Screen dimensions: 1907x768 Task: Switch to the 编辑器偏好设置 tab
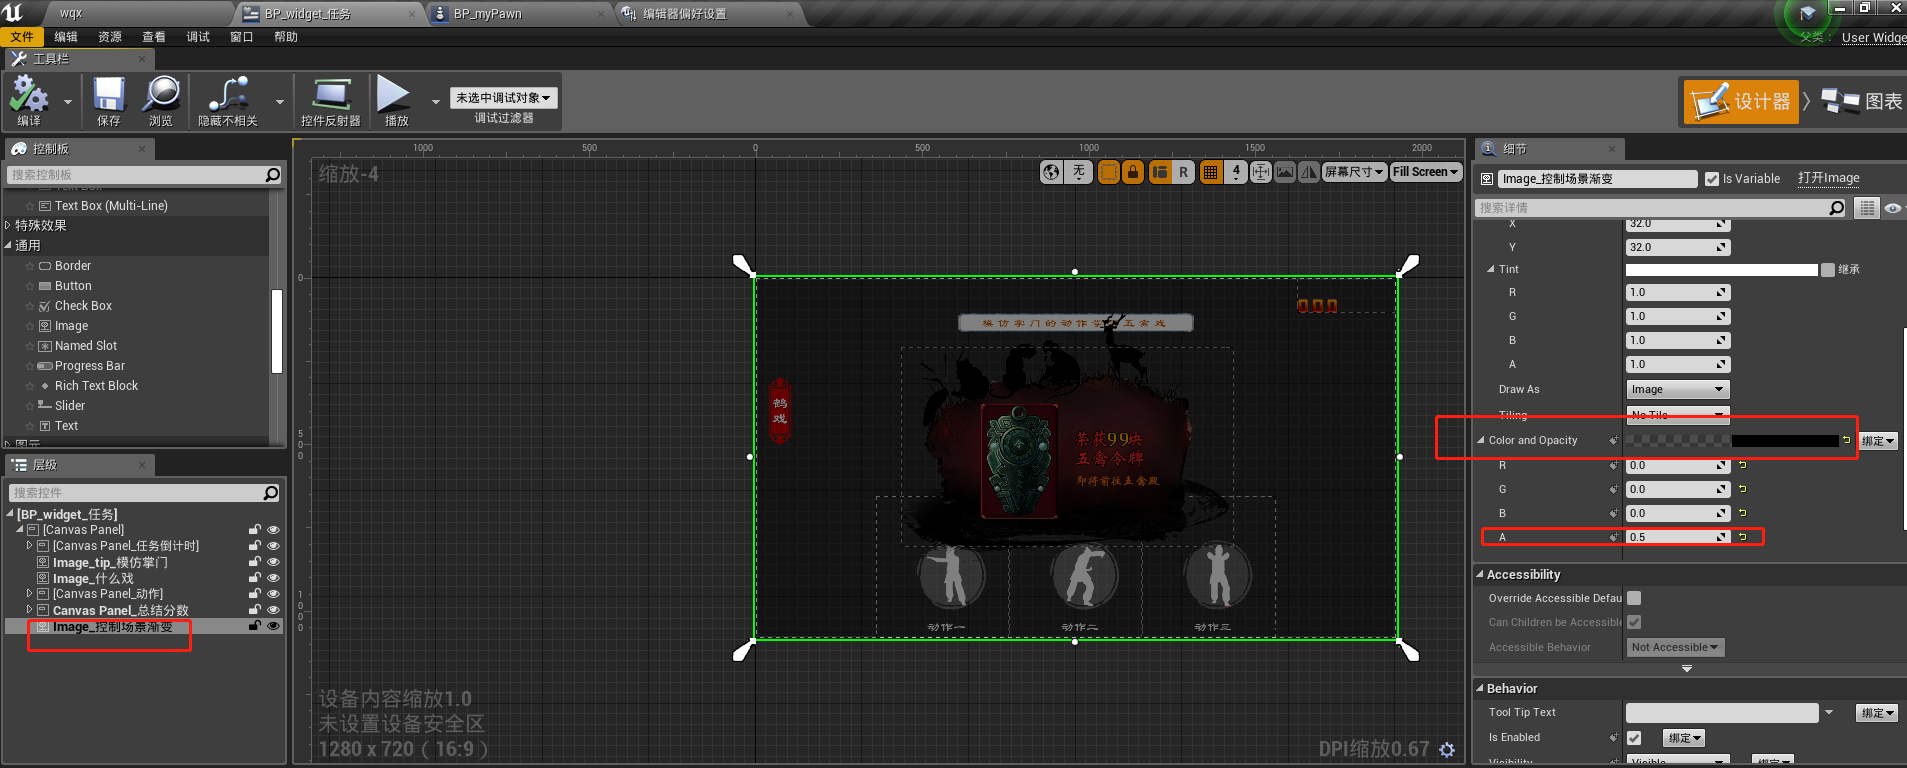click(x=710, y=14)
